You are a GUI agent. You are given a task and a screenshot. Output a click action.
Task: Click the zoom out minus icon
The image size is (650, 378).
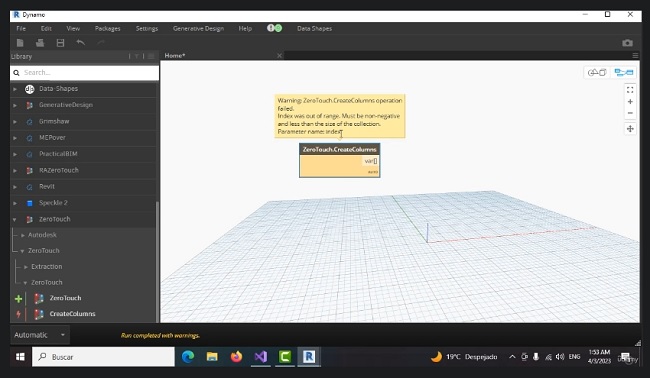[x=630, y=113]
